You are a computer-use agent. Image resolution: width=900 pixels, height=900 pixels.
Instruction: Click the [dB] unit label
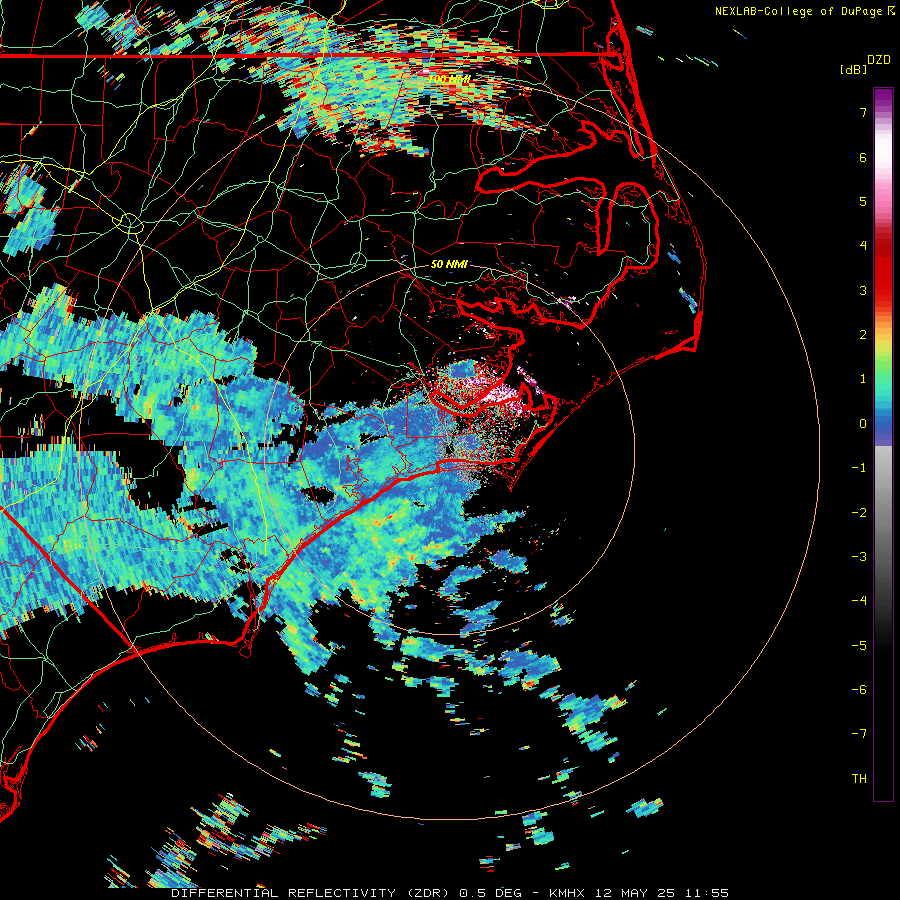854,69
